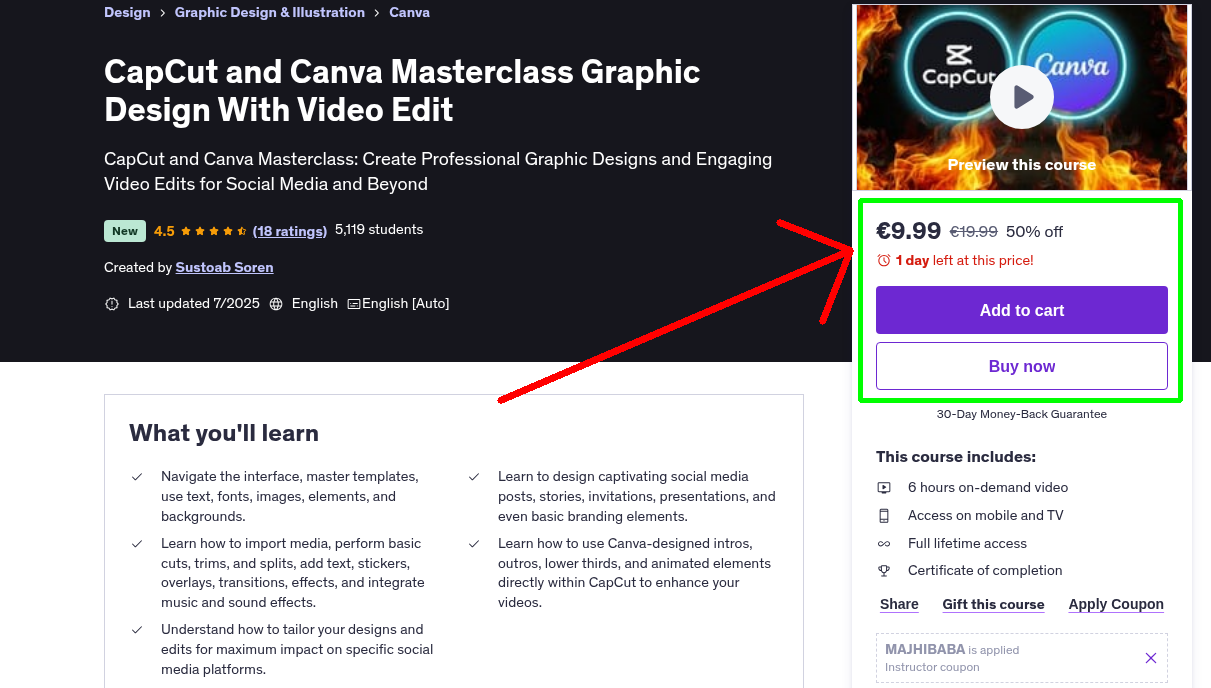Click Gift this course

(x=993, y=604)
